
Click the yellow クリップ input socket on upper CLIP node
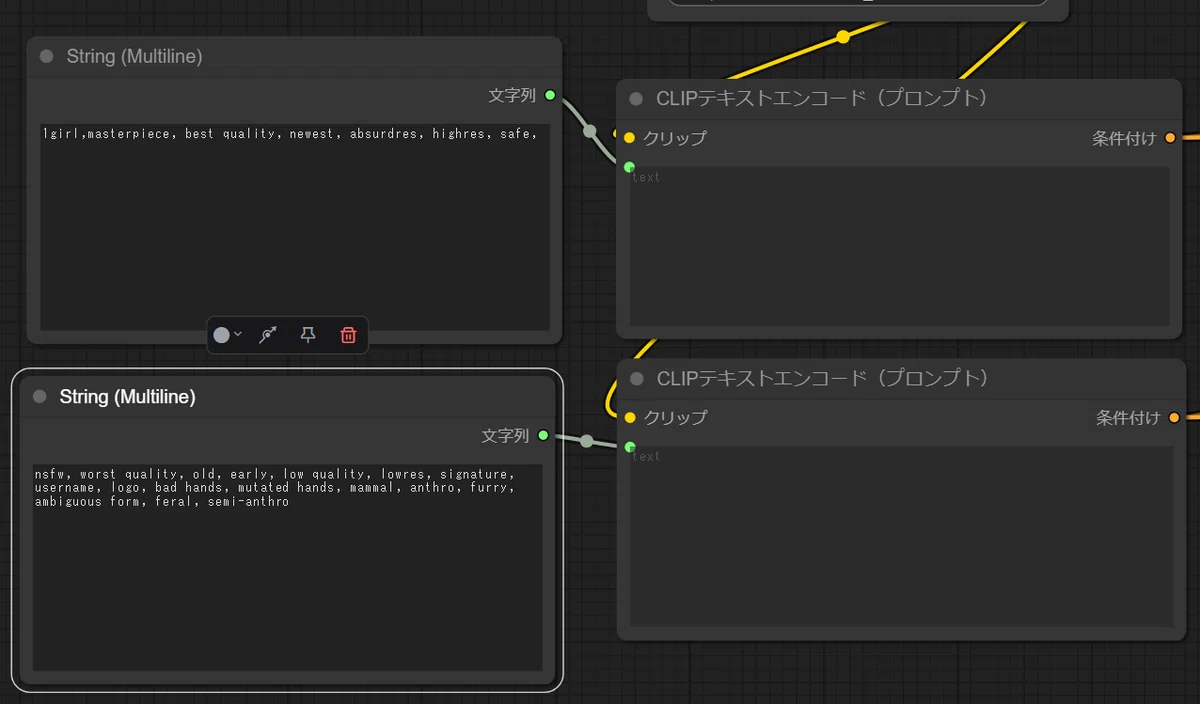click(629, 138)
